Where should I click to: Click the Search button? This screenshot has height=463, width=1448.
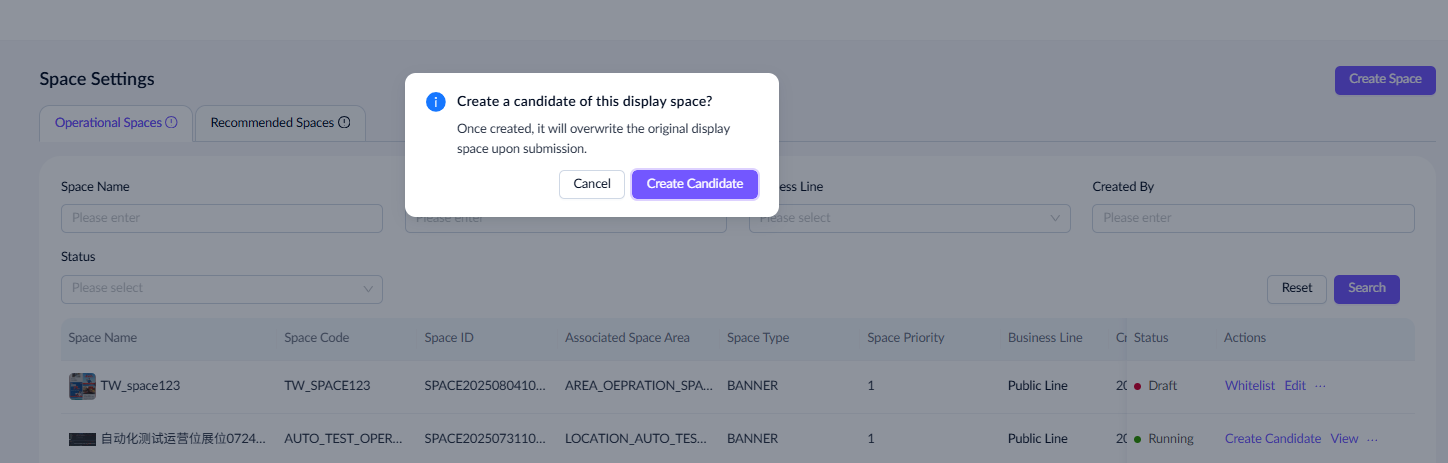click(1366, 289)
